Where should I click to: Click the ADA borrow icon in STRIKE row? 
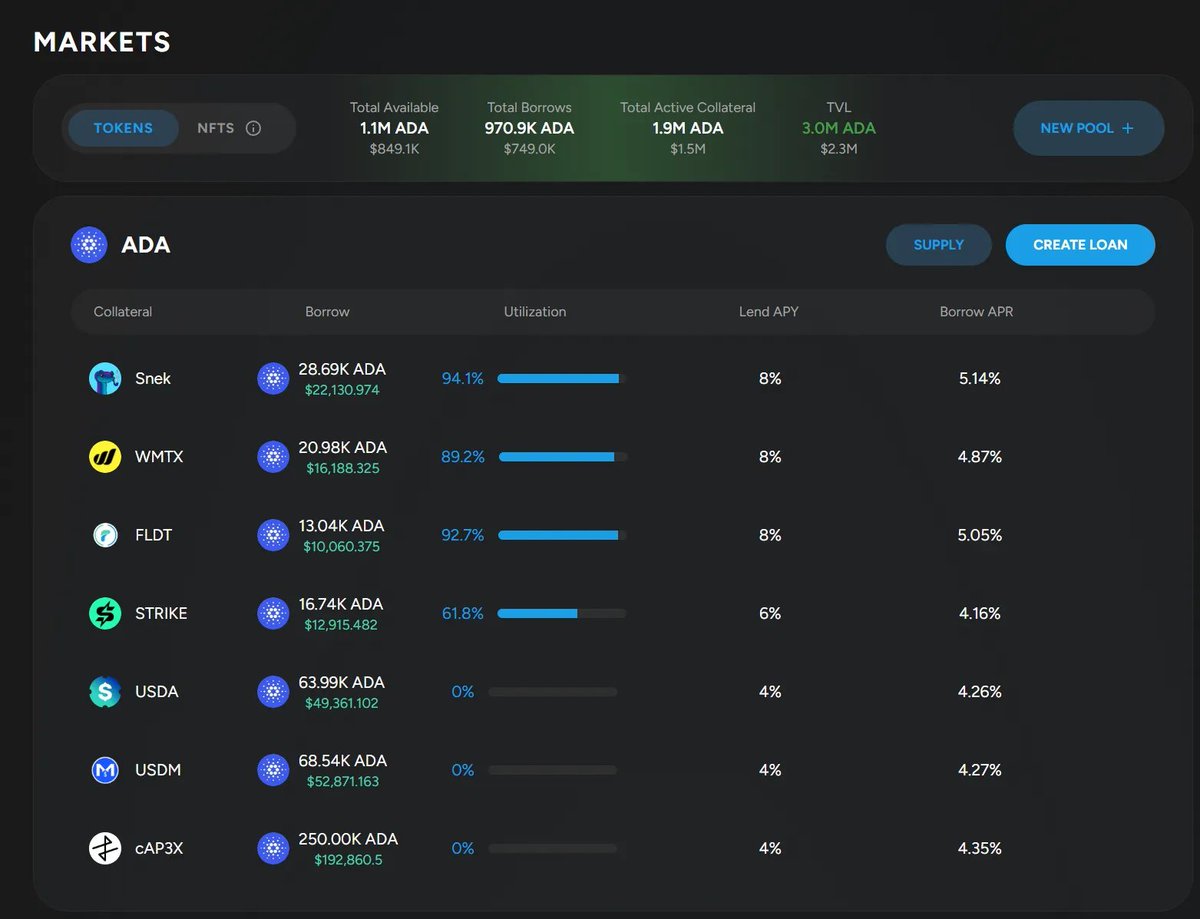[x=273, y=613]
